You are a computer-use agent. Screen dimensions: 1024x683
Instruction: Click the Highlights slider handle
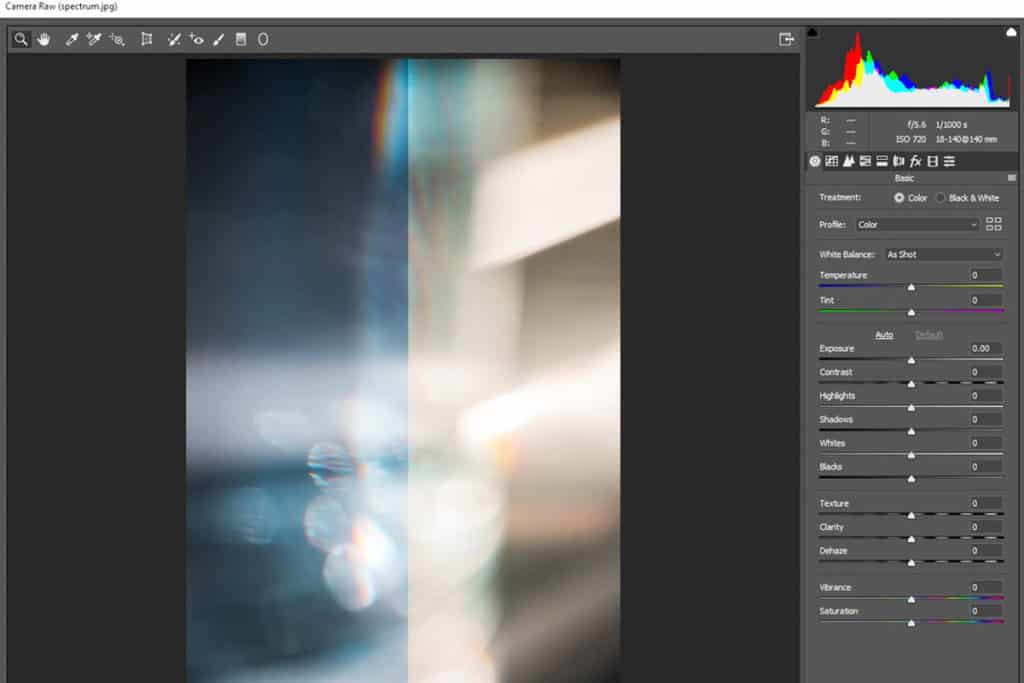click(912, 407)
